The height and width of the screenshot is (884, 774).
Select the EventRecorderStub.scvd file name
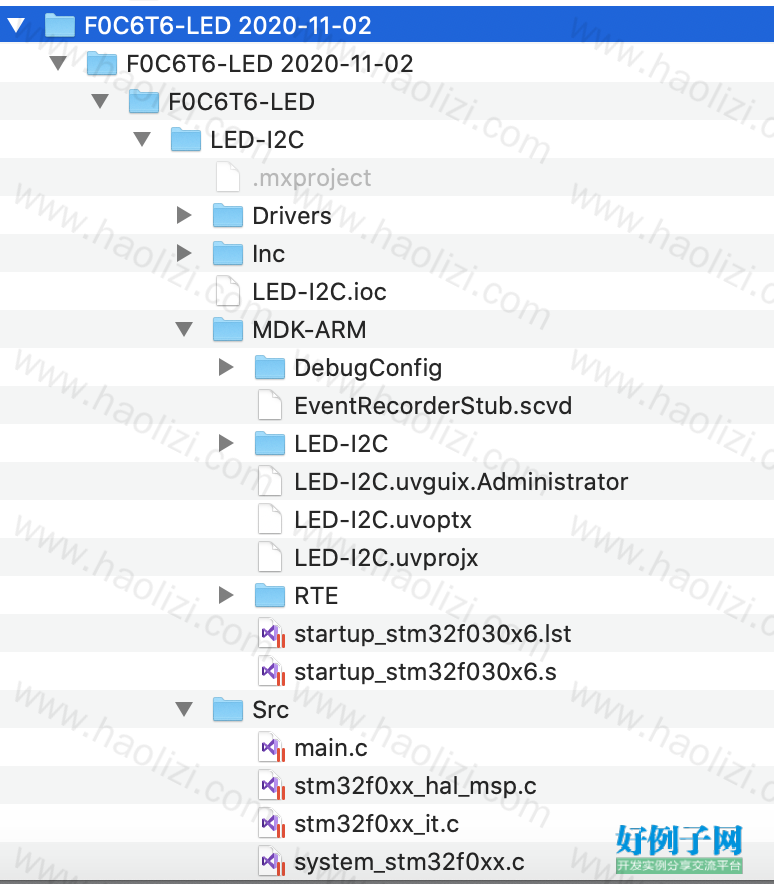pos(434,406)
